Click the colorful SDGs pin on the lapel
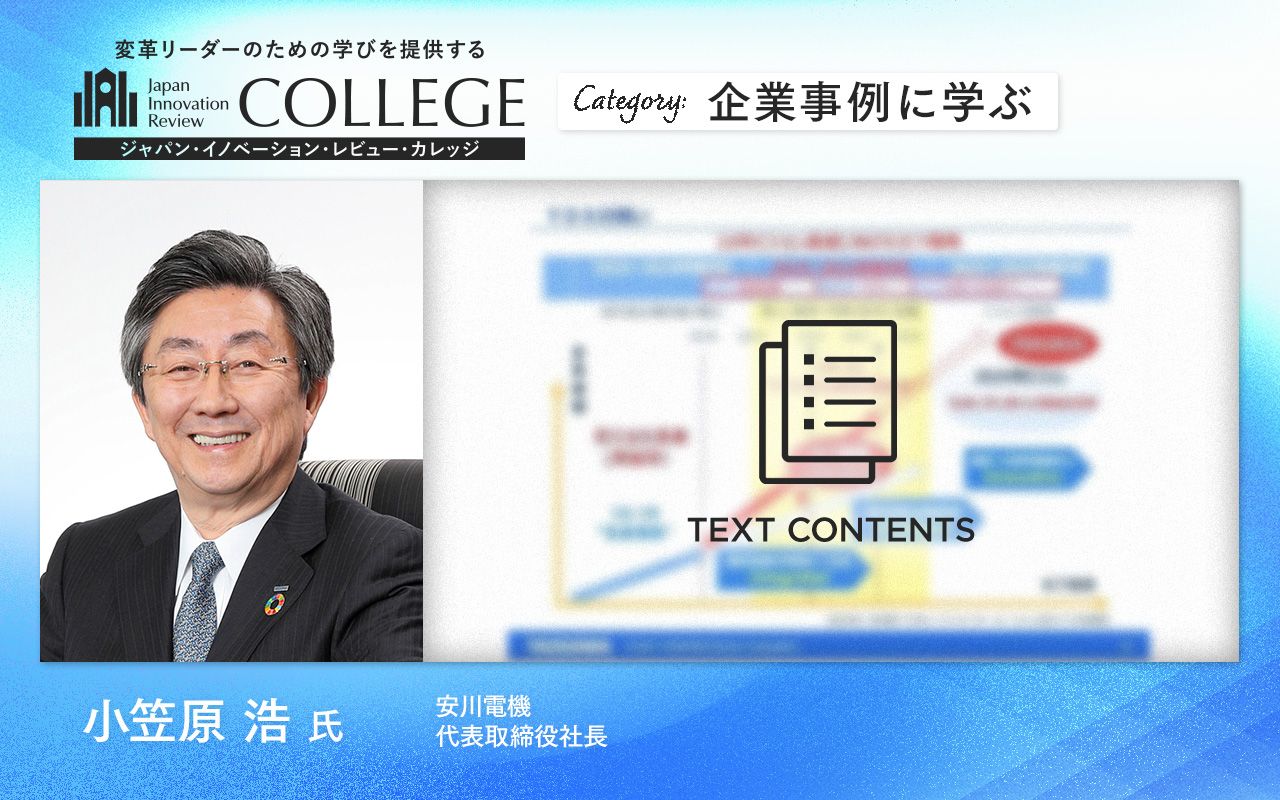This screenshot has height=800, width=1280. click(274, 603)
